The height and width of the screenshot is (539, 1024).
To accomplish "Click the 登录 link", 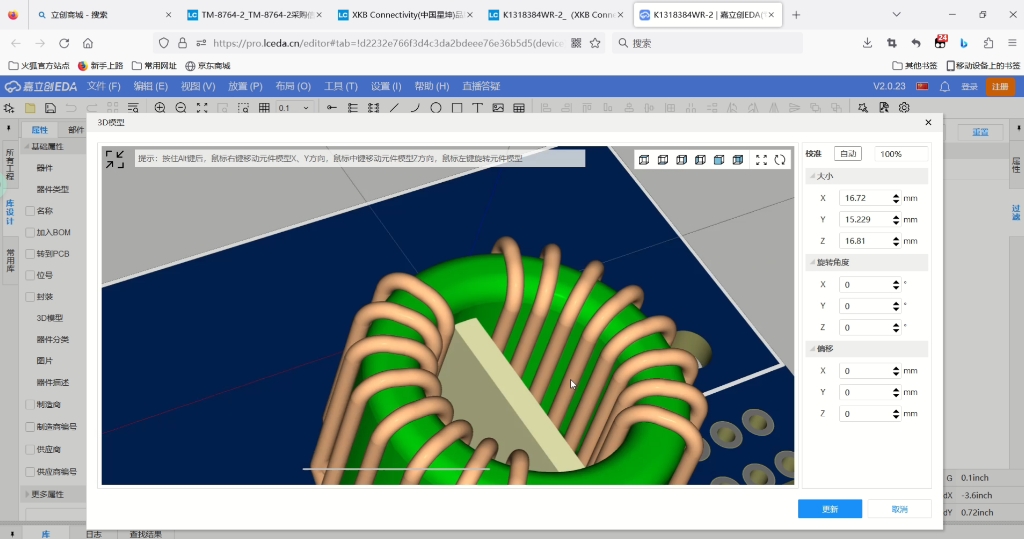I will 970,86.
